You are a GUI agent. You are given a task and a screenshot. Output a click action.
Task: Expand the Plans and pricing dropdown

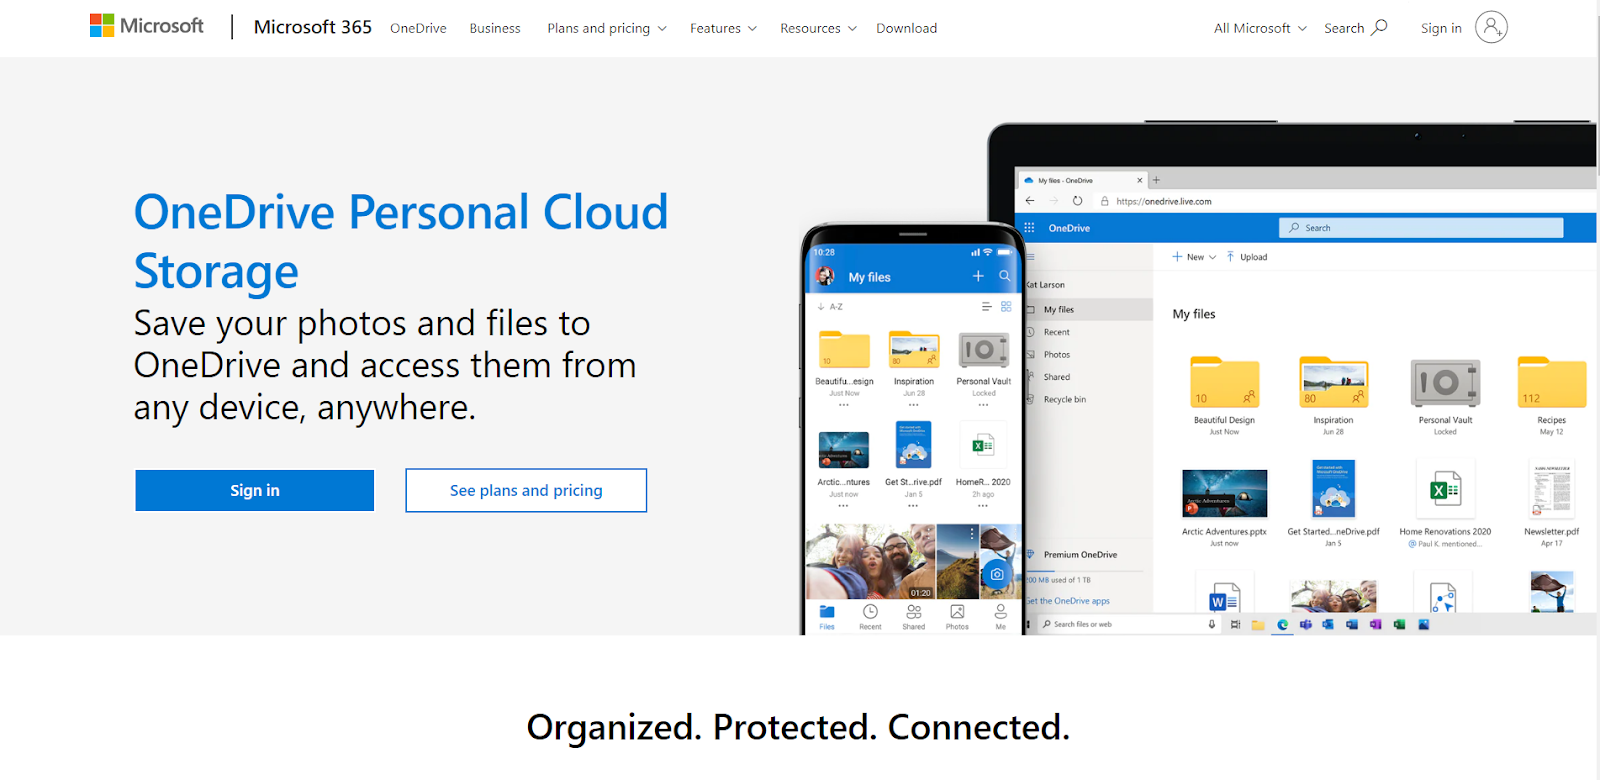(x=607, y=28)
